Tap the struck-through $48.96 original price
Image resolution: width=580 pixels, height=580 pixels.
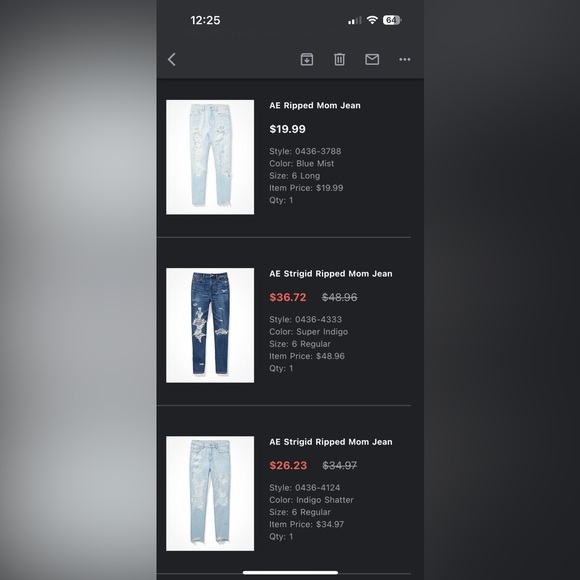(340, 297)
